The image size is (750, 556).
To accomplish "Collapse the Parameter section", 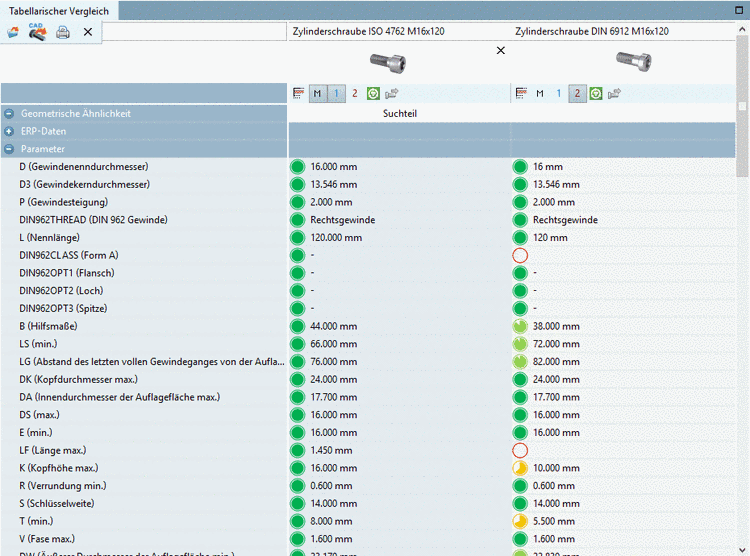I will [9, 149].
